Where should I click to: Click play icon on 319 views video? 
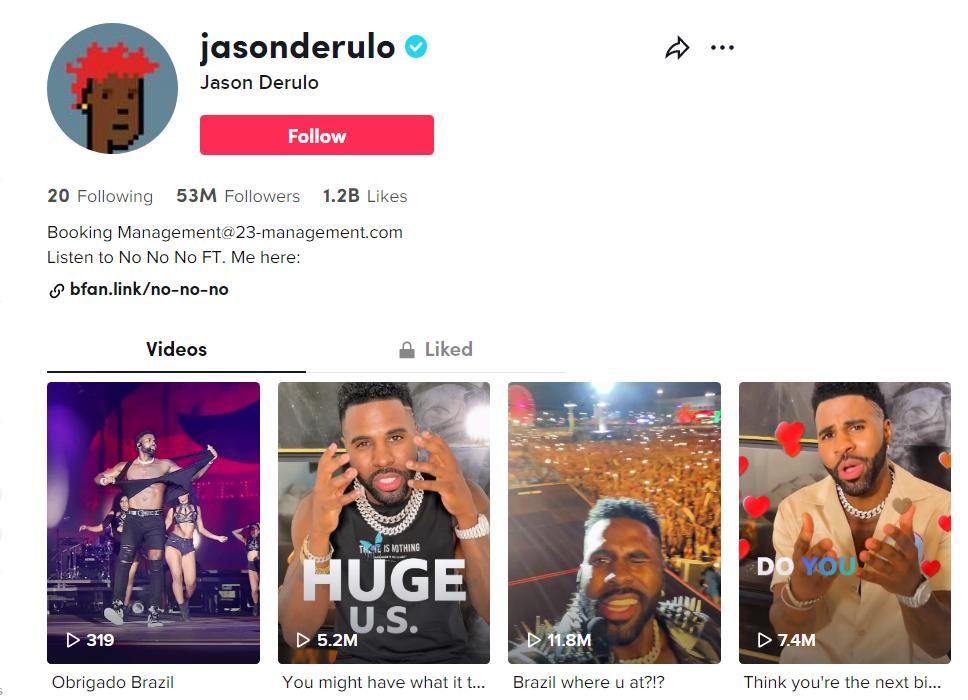click(73, 640)
